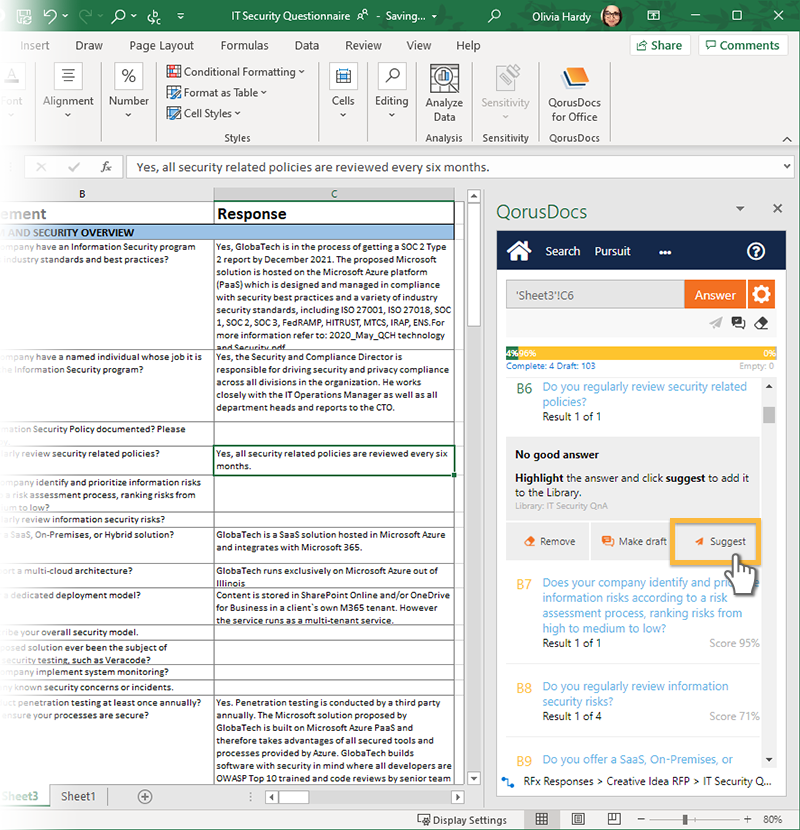The width and height of the screenshot is (800, 830).
Task: Open Analyze Data in the ribbon
Action: [444, 94]
